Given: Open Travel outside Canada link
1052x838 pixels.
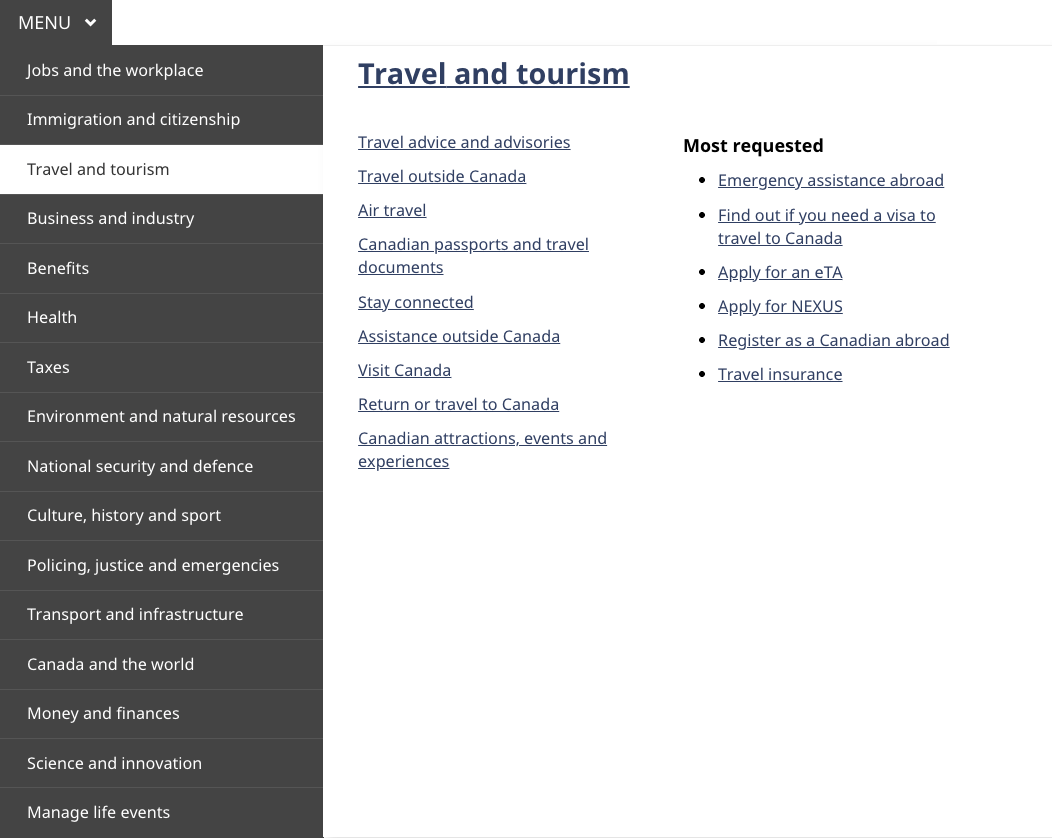Looking at the screenshot, I should coord(442,176).
